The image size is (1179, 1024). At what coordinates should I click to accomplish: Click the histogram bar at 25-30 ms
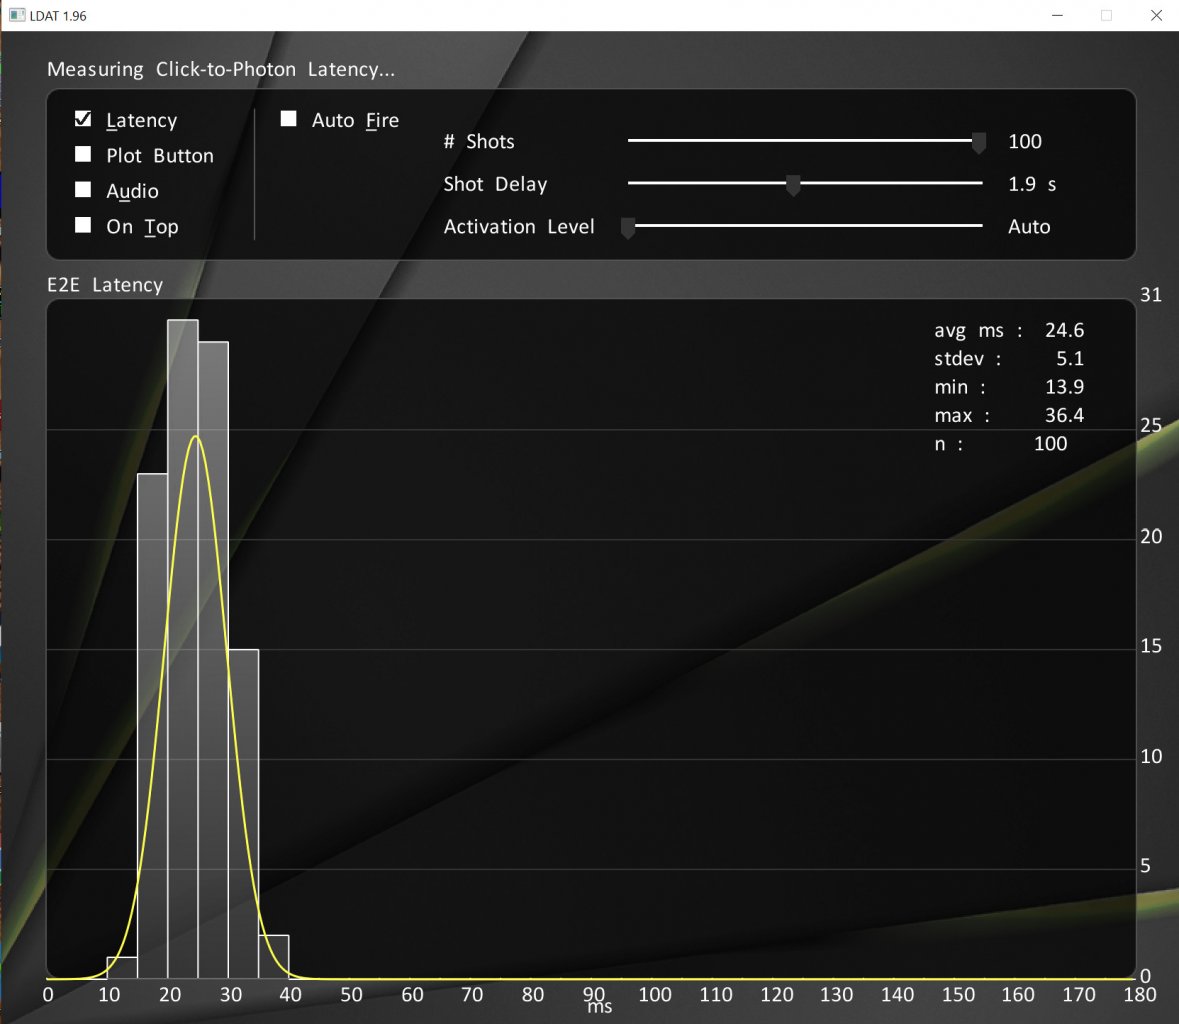(214, 660)
